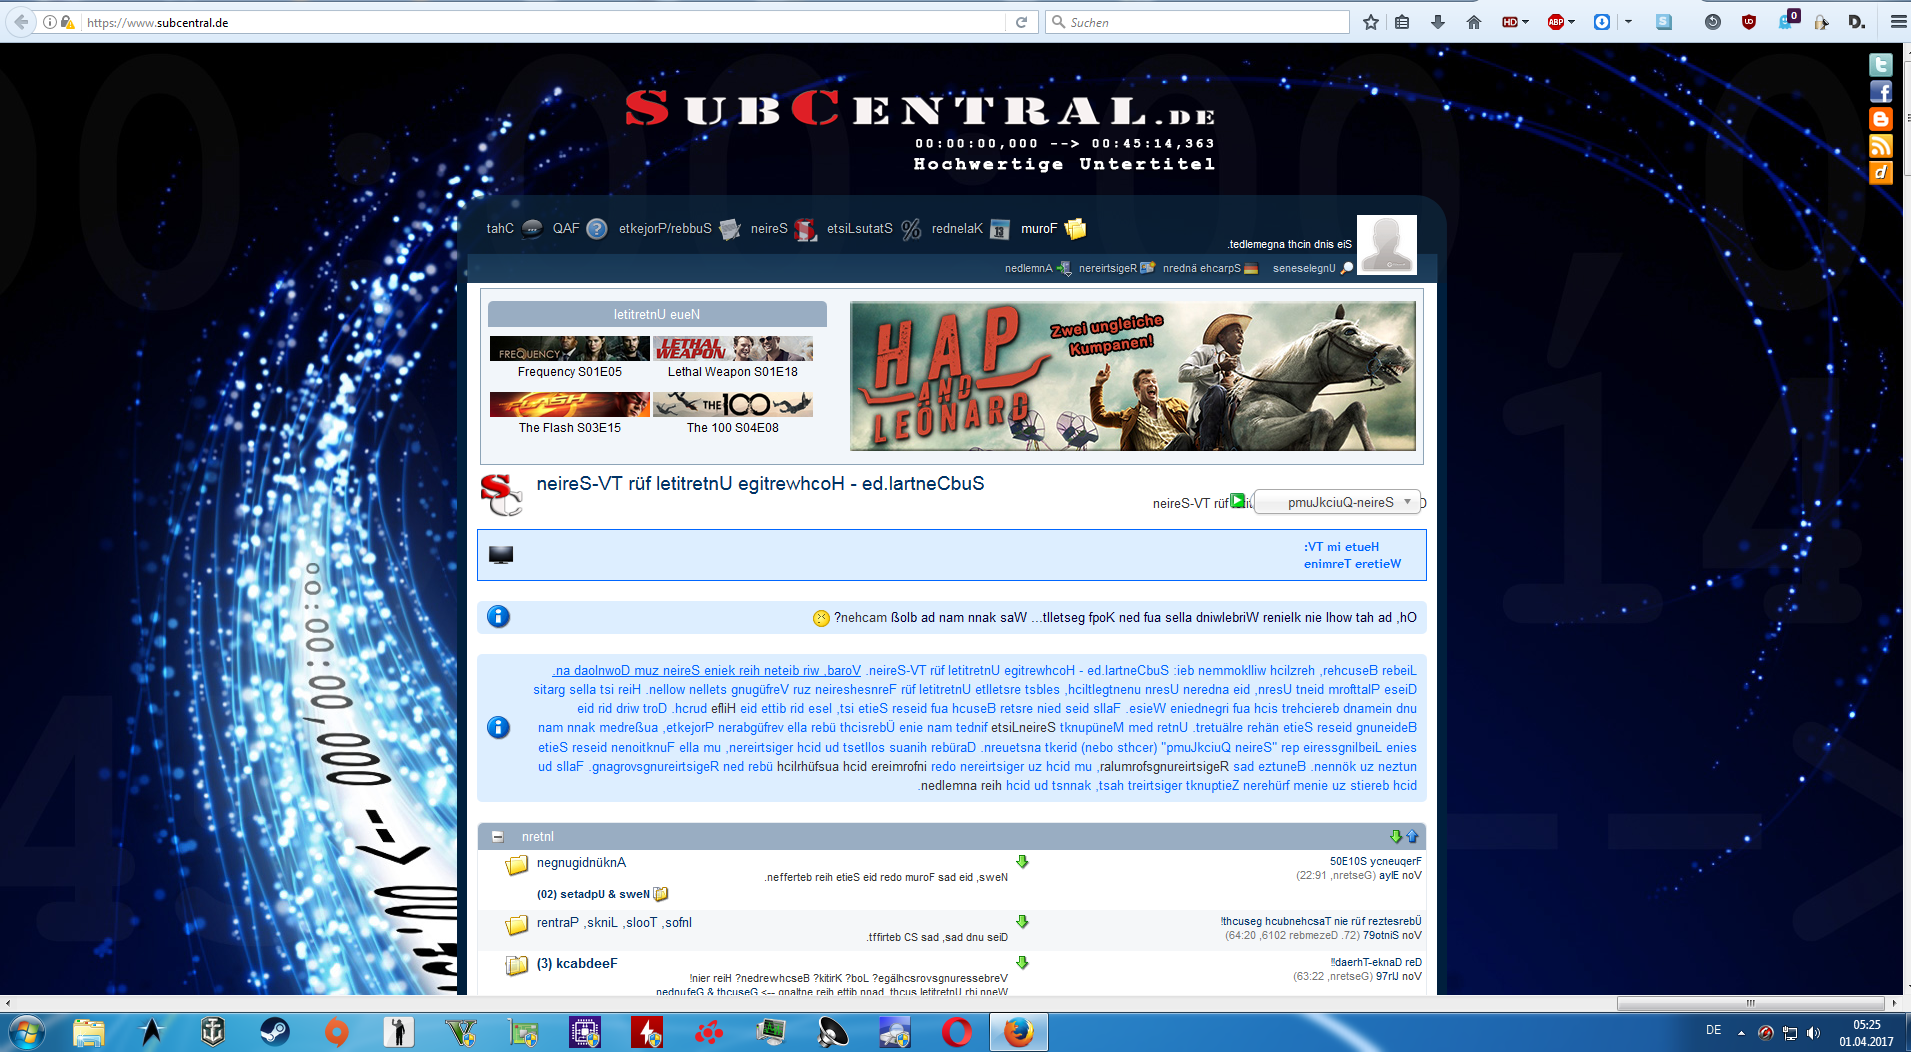Open the FAQ (QAF) question mark icon
The image size is (1911, 1052).
[597, 229]
